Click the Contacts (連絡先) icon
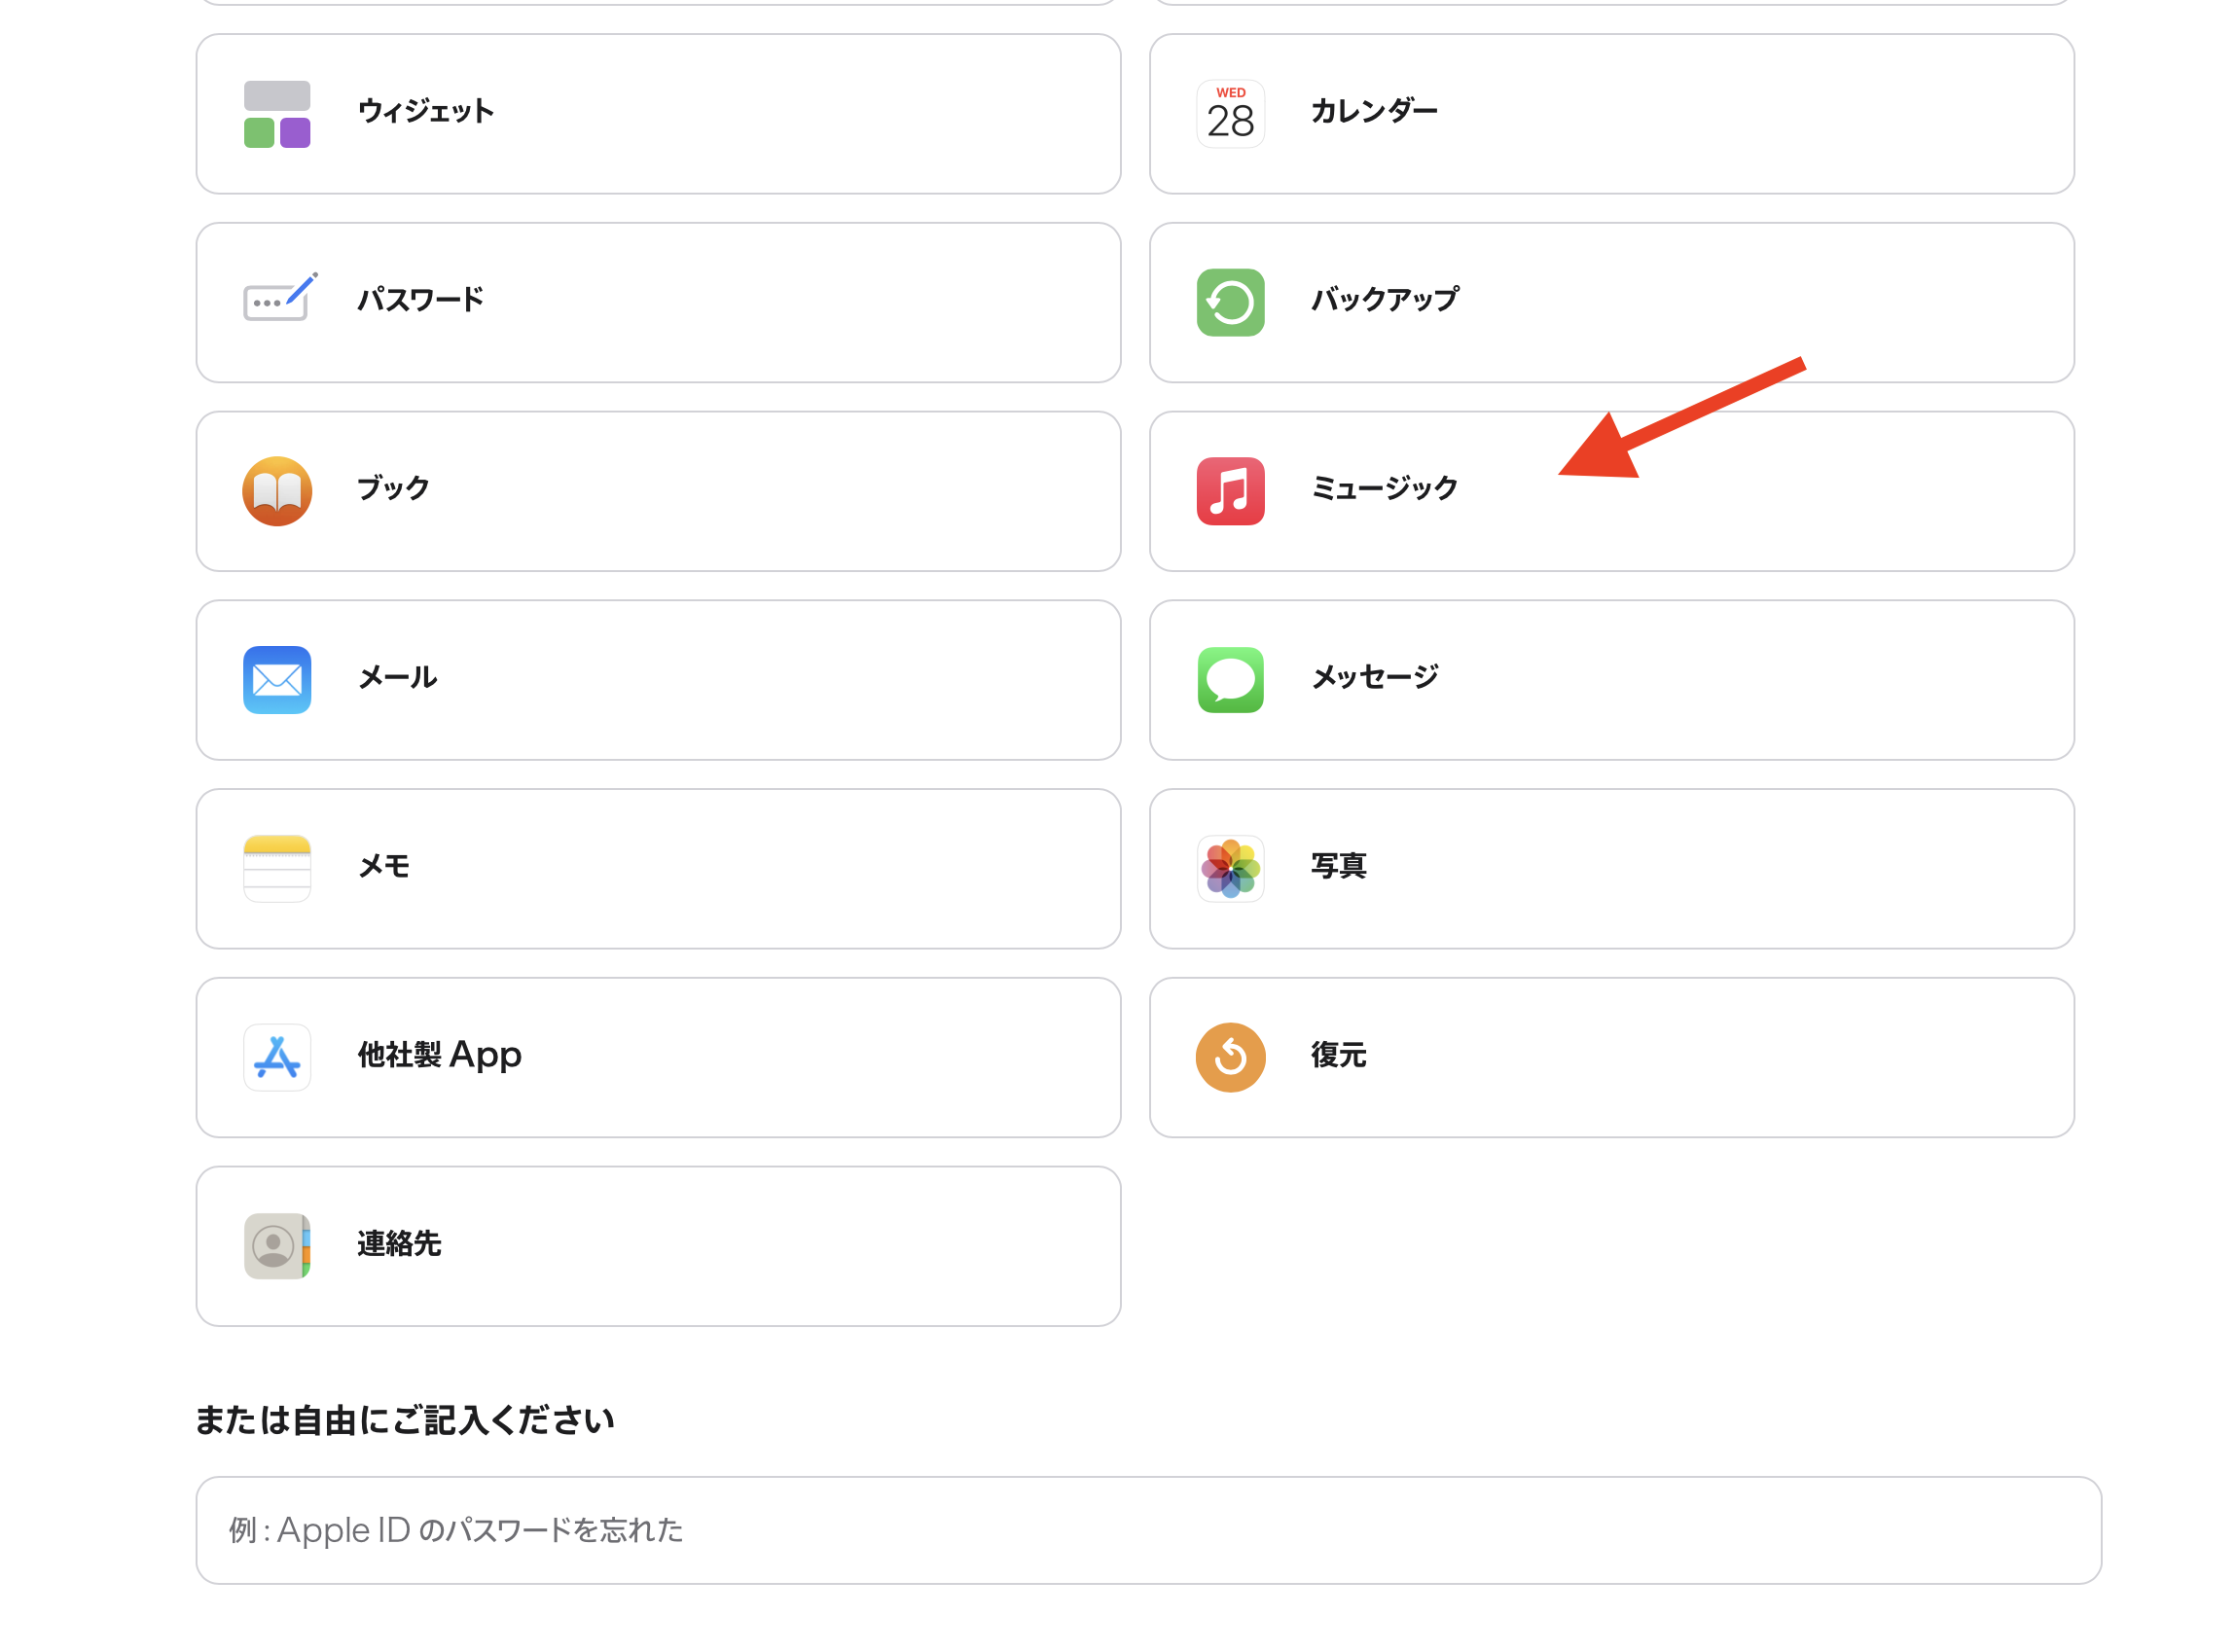 tap(277, 1245)
